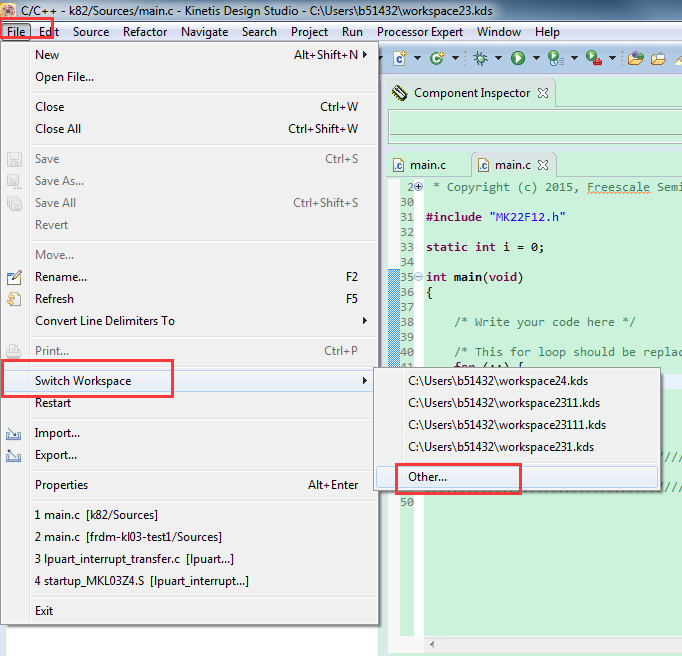Image resolution: width=682 pixels, height=656 pixels.
Task: Switch to workspace231.kds
Action: point(517,447)
